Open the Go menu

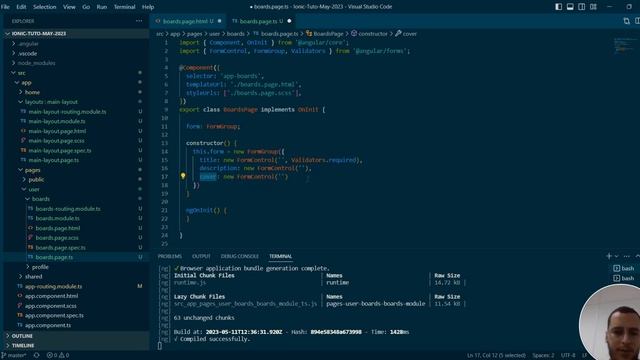coord(86,7)
